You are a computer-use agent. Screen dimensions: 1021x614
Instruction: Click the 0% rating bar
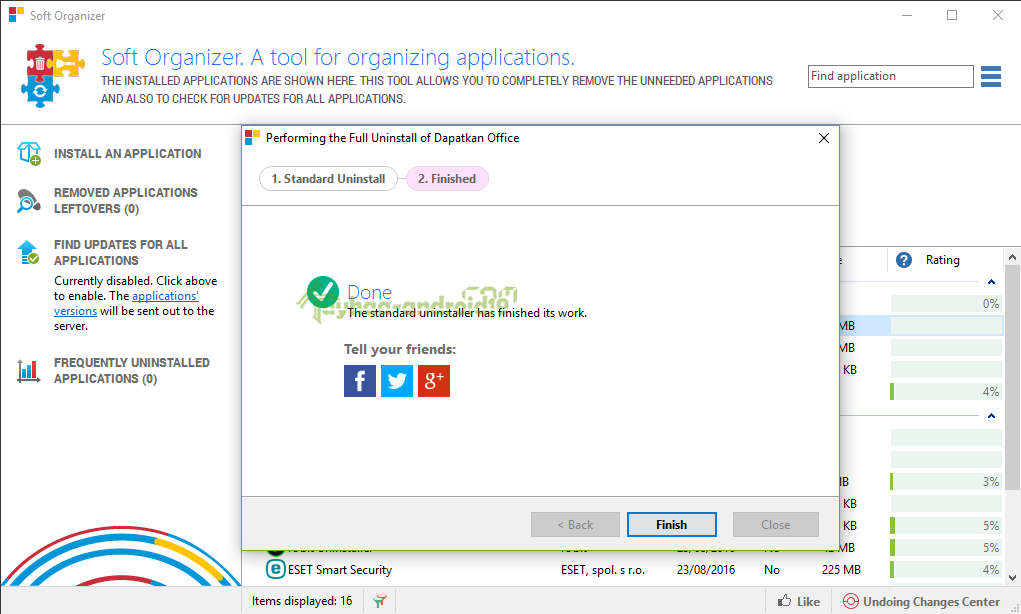tap(945, 303)
